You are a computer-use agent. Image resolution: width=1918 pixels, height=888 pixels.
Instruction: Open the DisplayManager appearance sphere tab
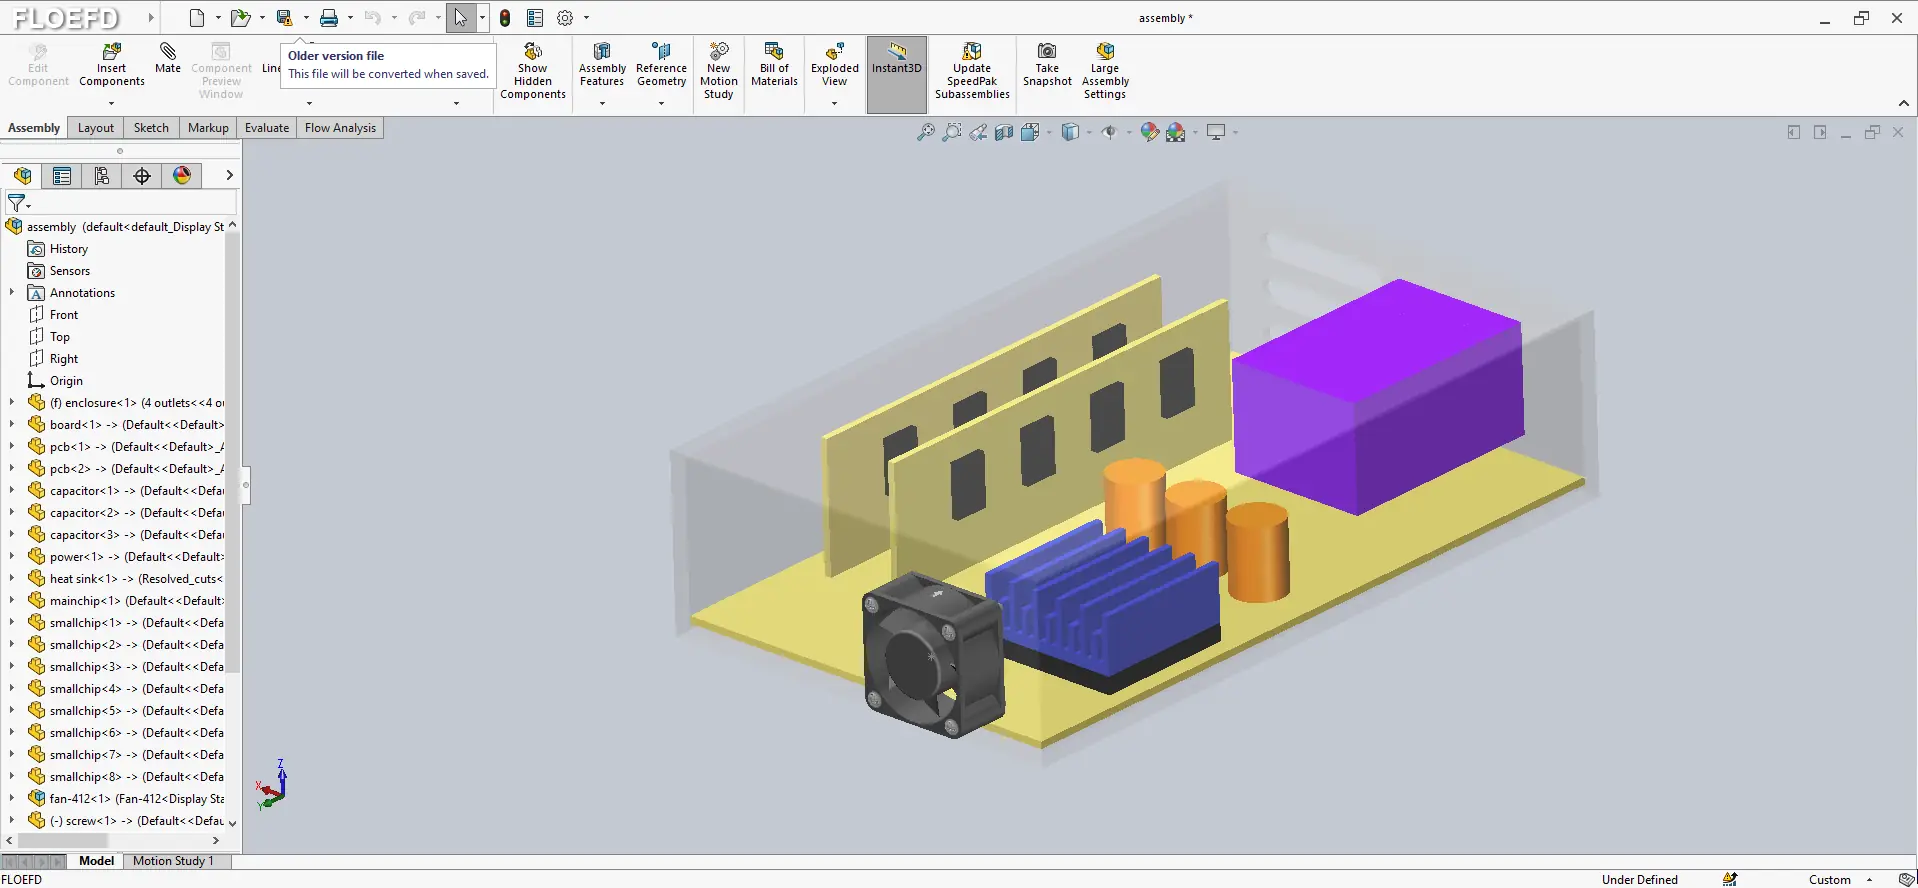(x=182, y=176)
